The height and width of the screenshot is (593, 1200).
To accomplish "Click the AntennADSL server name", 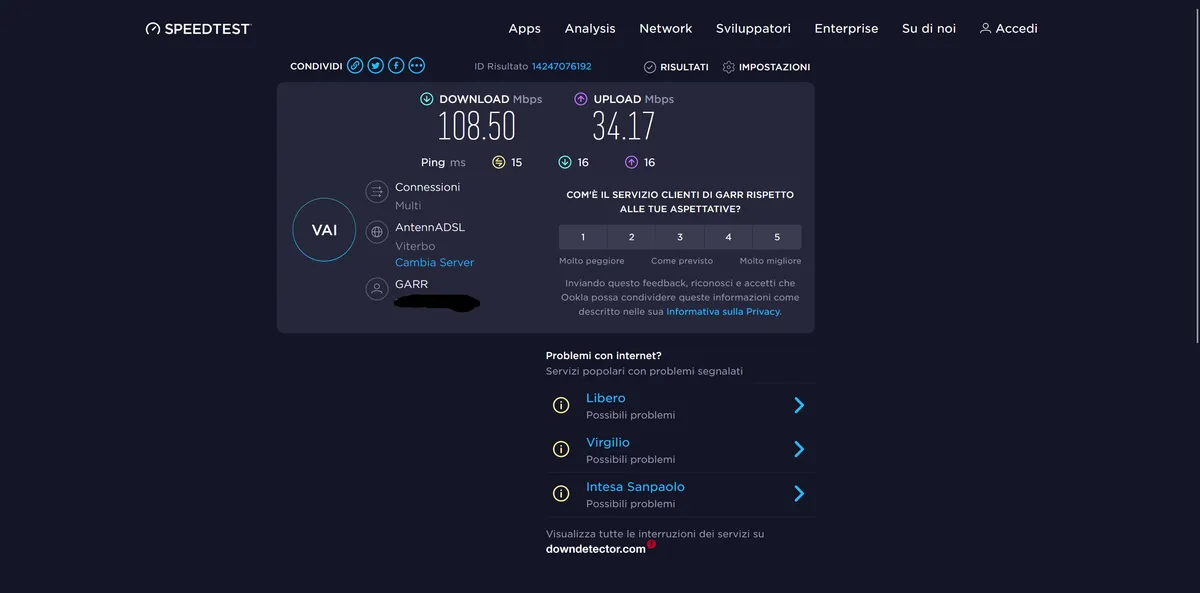I will pyautogui.click(x=430, y=227).
